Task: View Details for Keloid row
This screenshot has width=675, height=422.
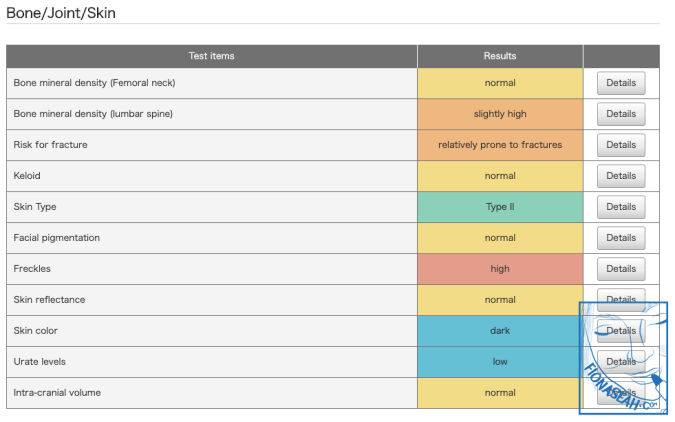Action: [x=620, y=176]
